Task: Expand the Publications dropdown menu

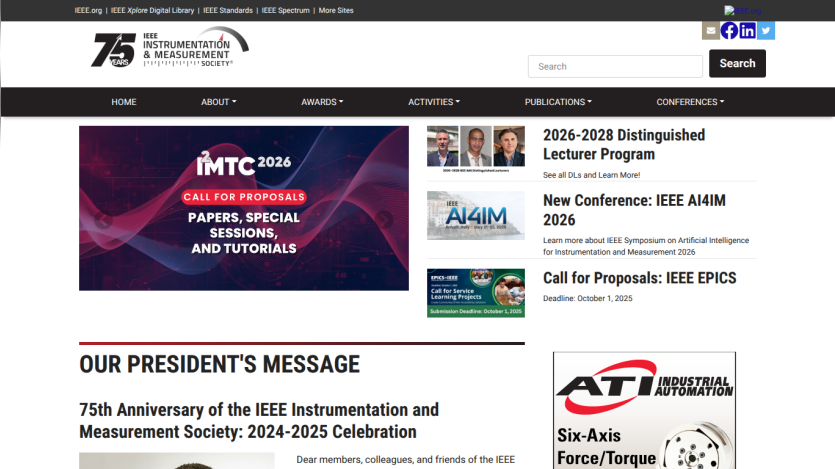Action: point(558,102)
